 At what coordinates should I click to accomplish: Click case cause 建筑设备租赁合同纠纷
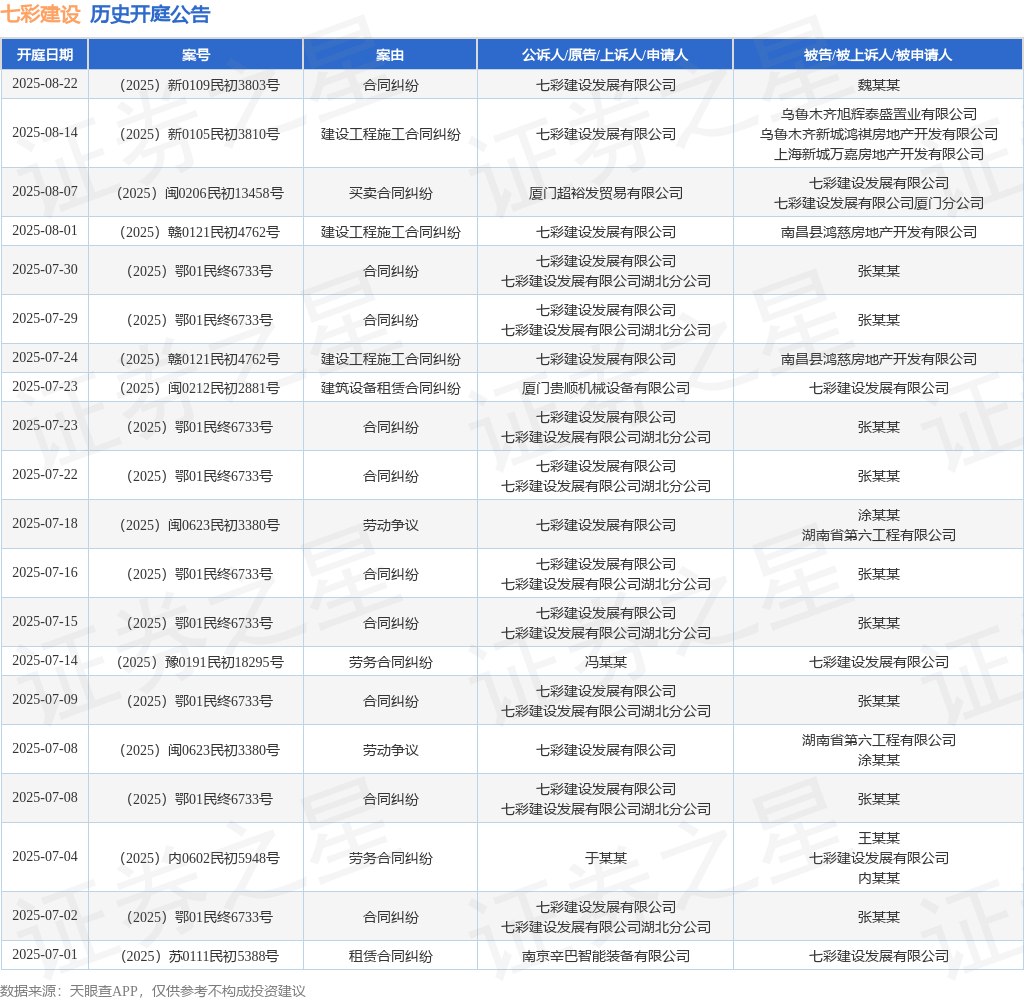391,388
